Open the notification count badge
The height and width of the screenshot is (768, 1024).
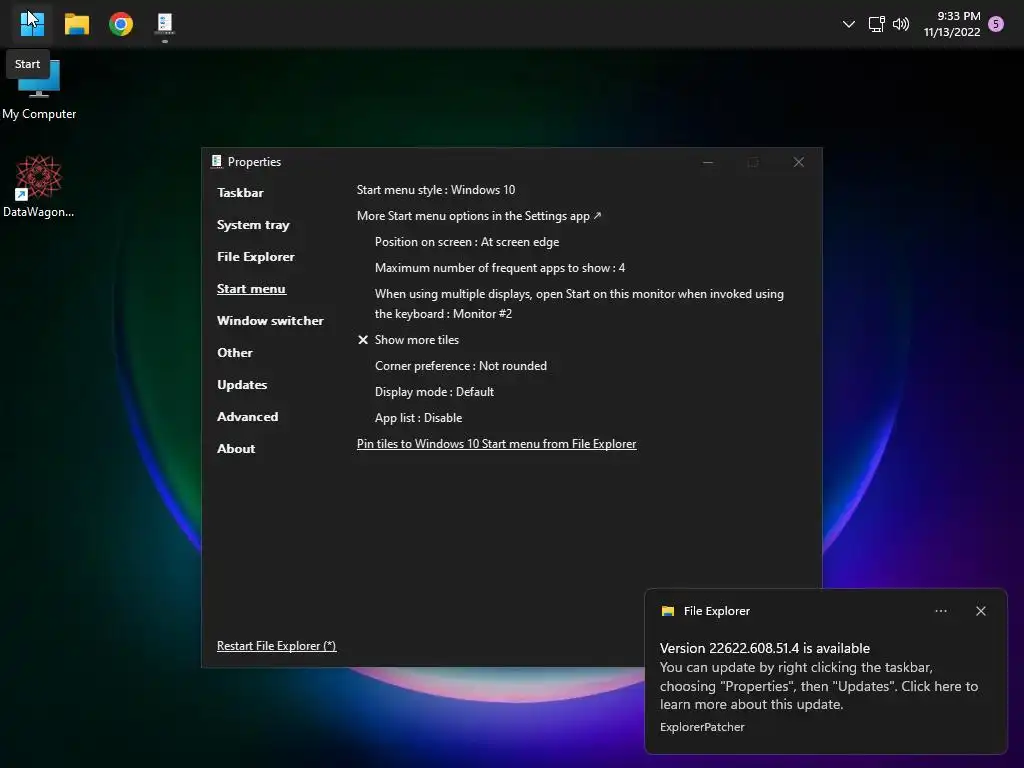point(996,24)
